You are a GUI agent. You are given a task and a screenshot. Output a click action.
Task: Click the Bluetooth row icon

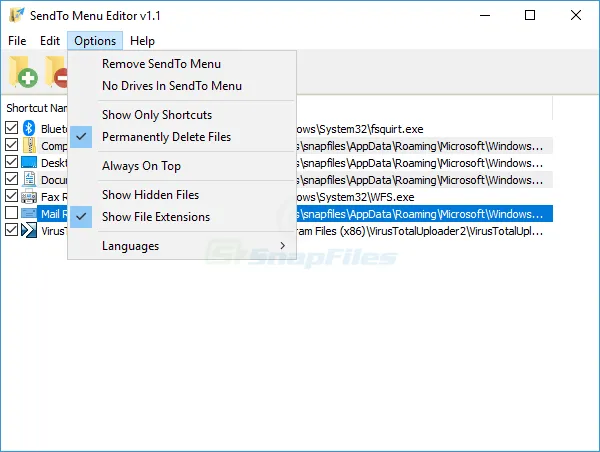click(29, 128)
